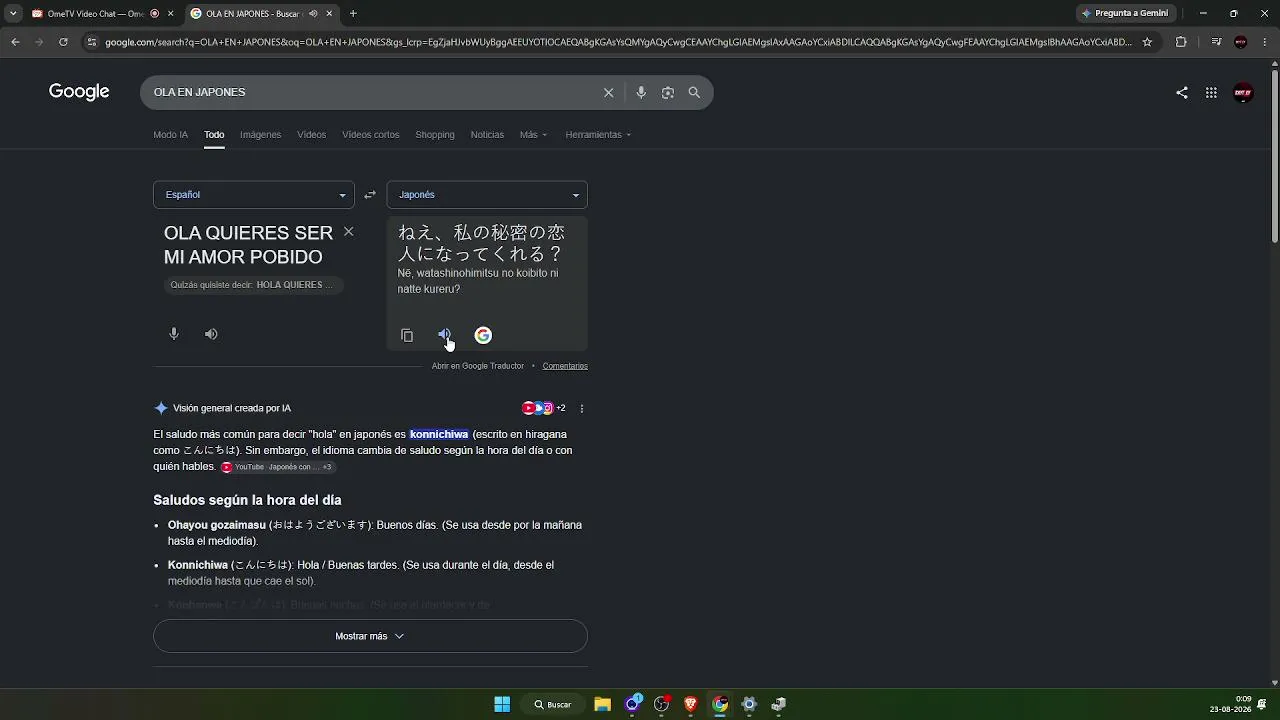Copy the Japanese translation text
The width and height of the screenshot is (1280, 720).
[407, 335]
